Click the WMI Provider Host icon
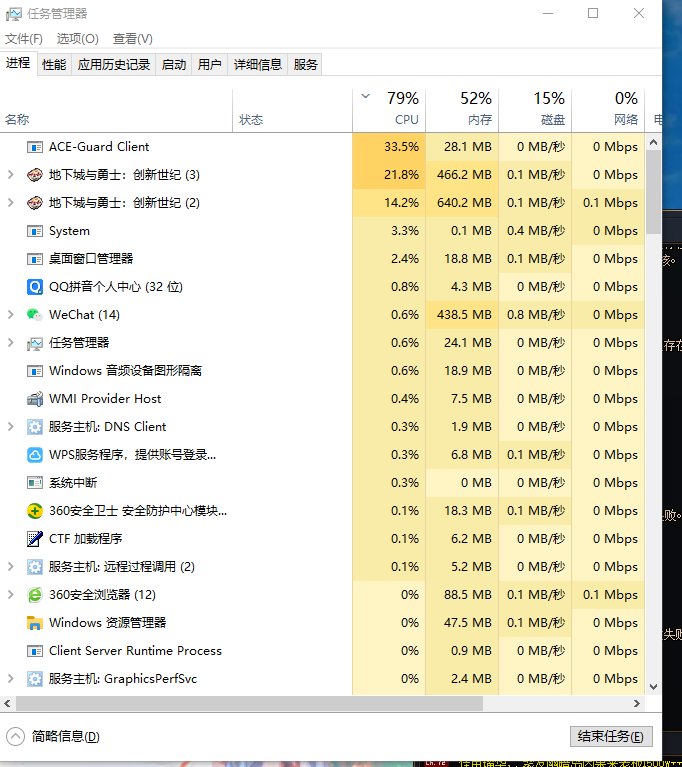 pos(35,399)
